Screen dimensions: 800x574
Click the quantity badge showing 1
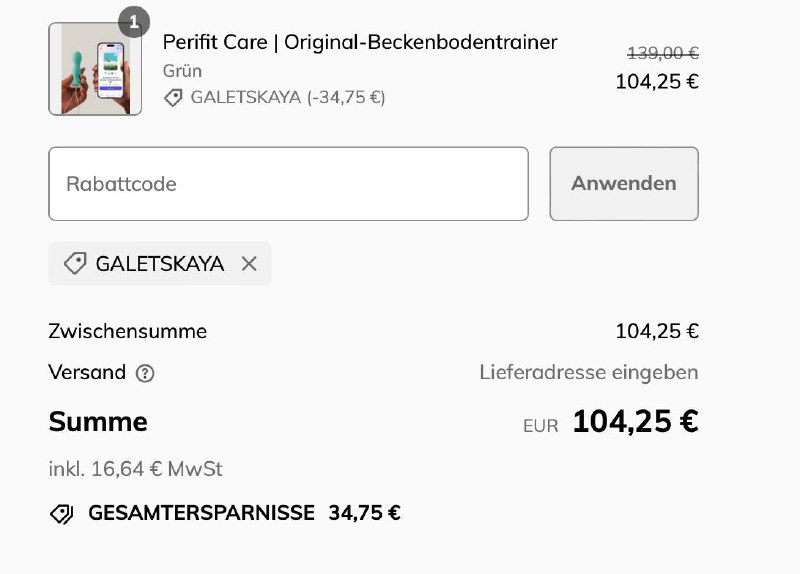point(133,21)
